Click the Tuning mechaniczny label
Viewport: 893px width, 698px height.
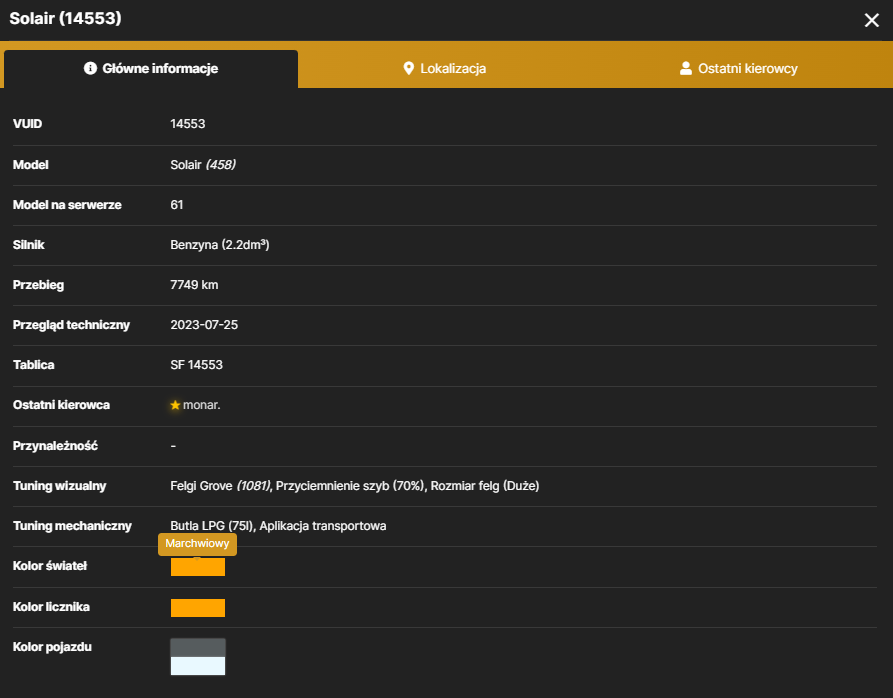(72, 525)
